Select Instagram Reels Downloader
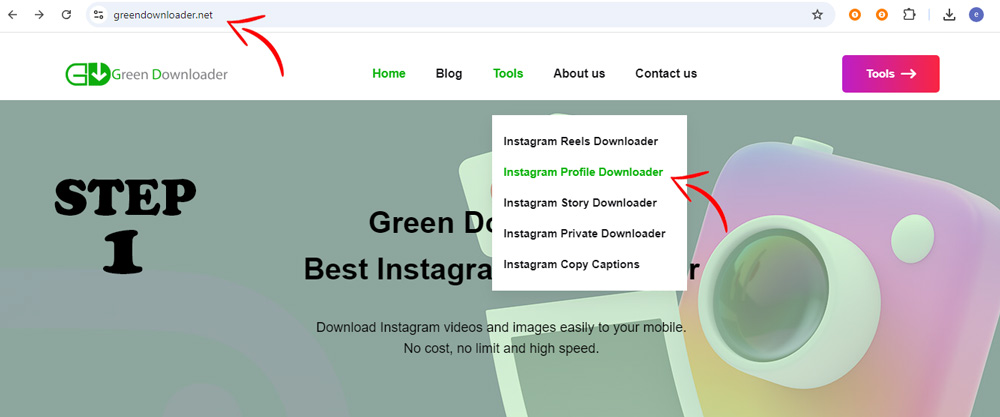The image size is (1000, 417). coord(580,141)
